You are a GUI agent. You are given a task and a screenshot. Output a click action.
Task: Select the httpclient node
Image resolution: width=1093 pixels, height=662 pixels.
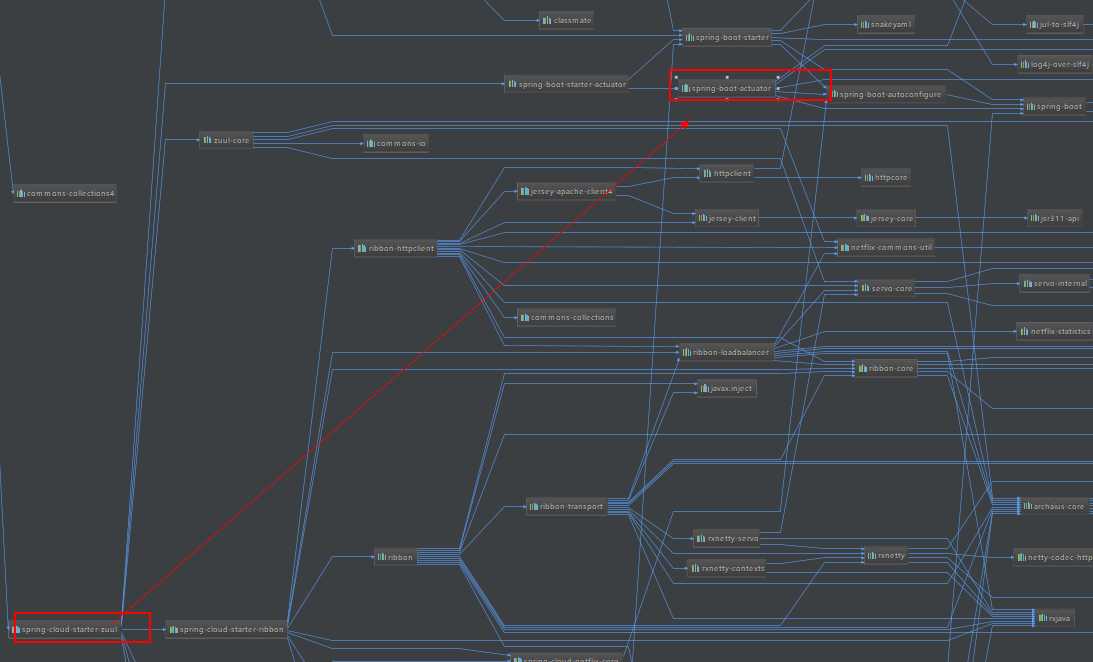point(726,174)
